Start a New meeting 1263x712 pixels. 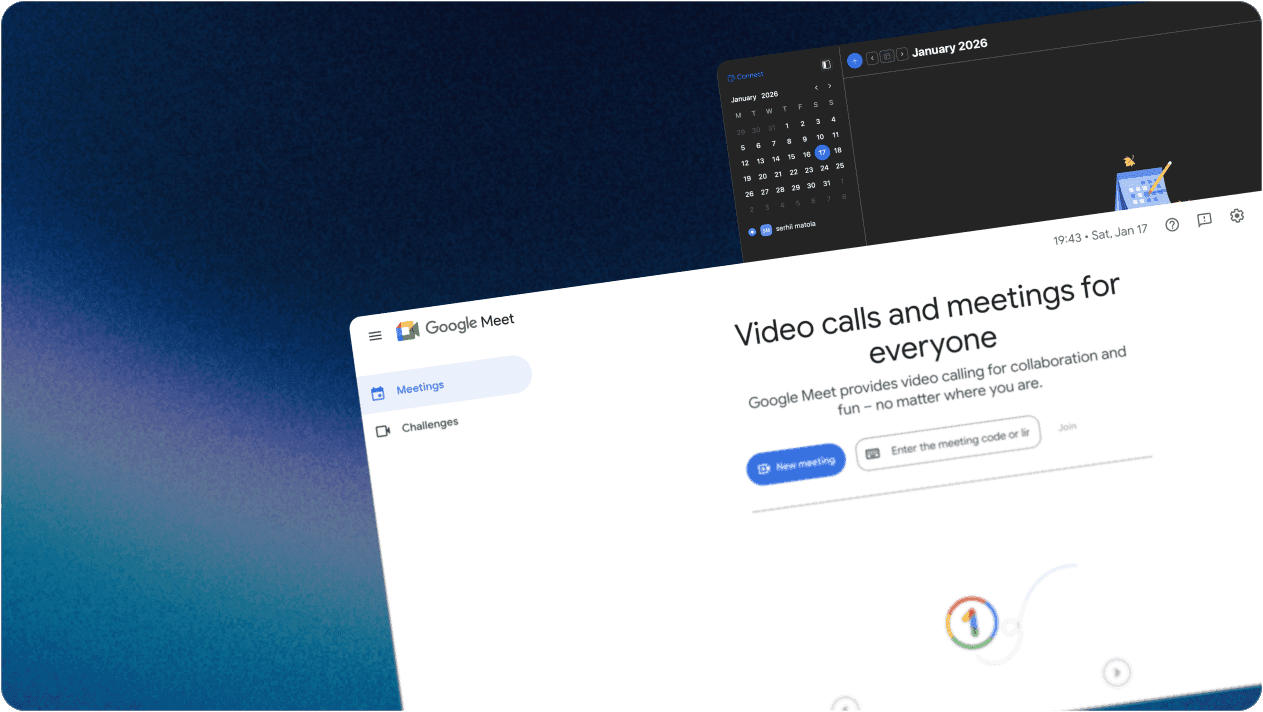click(x=796, y=465)
